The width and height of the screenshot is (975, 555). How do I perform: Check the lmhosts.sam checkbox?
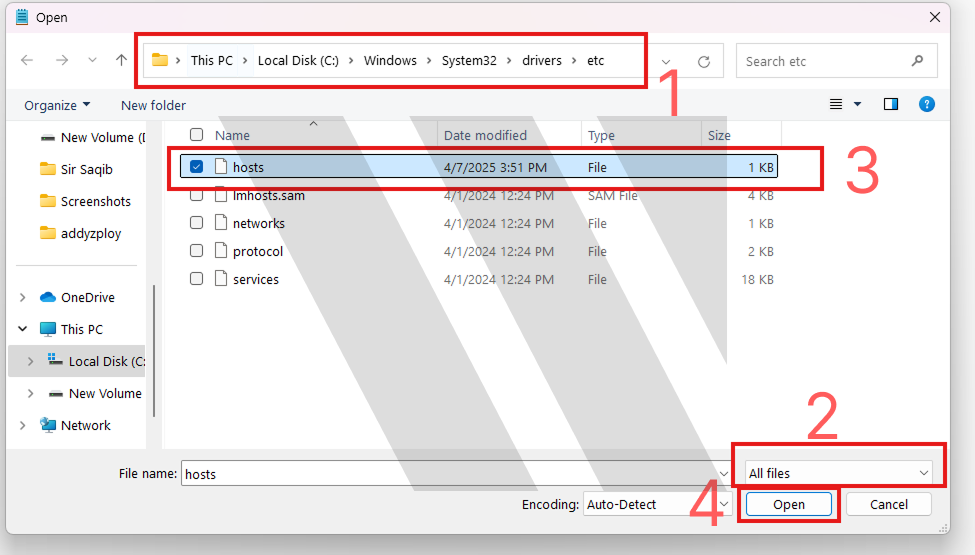(x=196, y=196)
